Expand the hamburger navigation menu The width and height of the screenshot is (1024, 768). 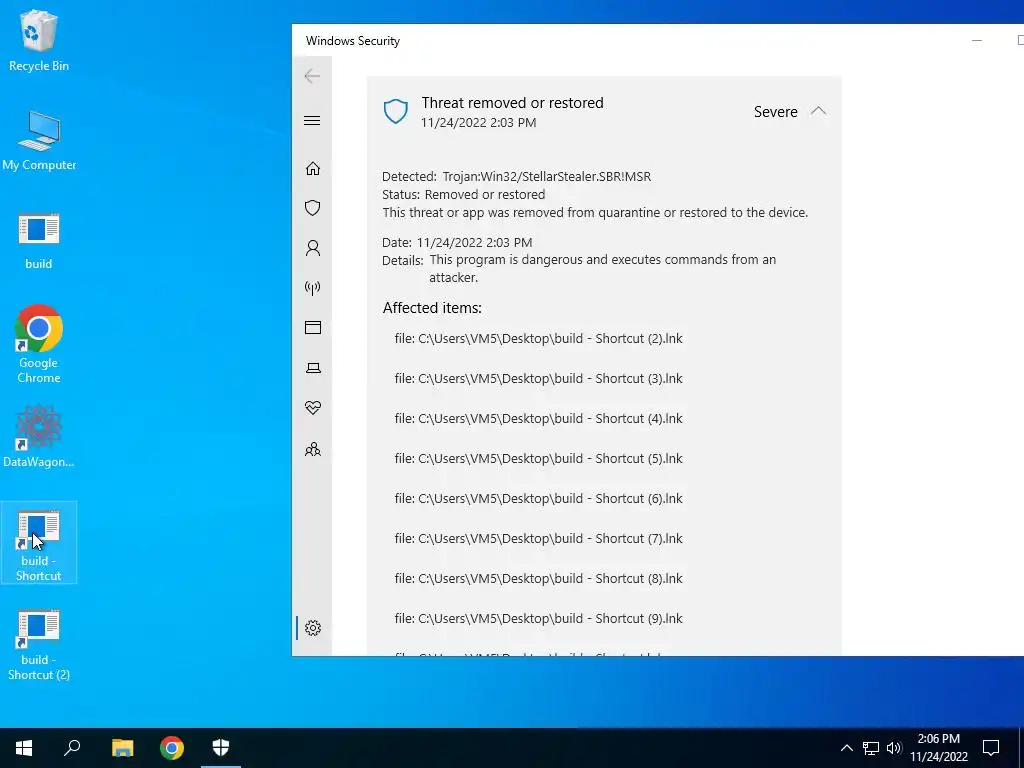click(312, 120)
